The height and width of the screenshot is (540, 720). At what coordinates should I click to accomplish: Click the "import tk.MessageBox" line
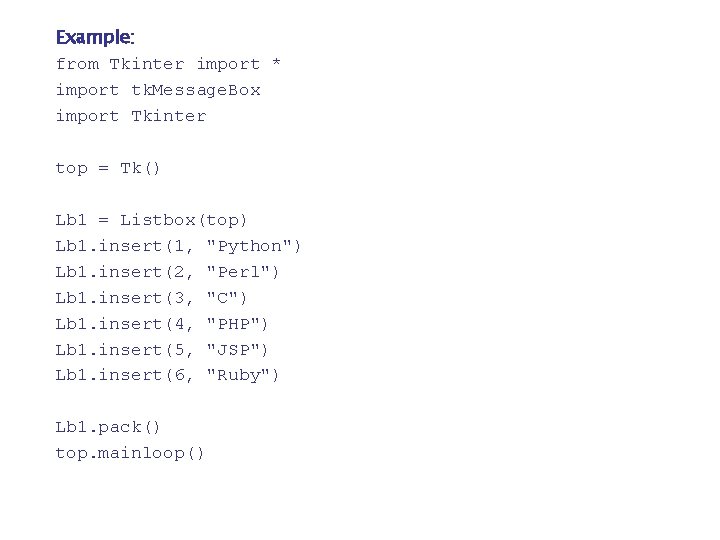click(x=158, y=90)
